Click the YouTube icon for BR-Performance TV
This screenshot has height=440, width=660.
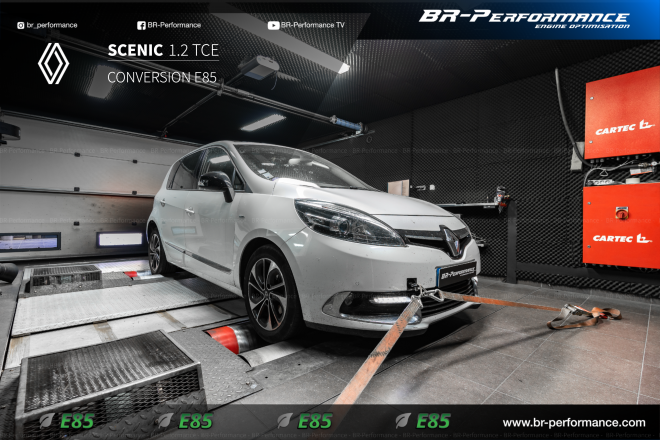[274, 25]
